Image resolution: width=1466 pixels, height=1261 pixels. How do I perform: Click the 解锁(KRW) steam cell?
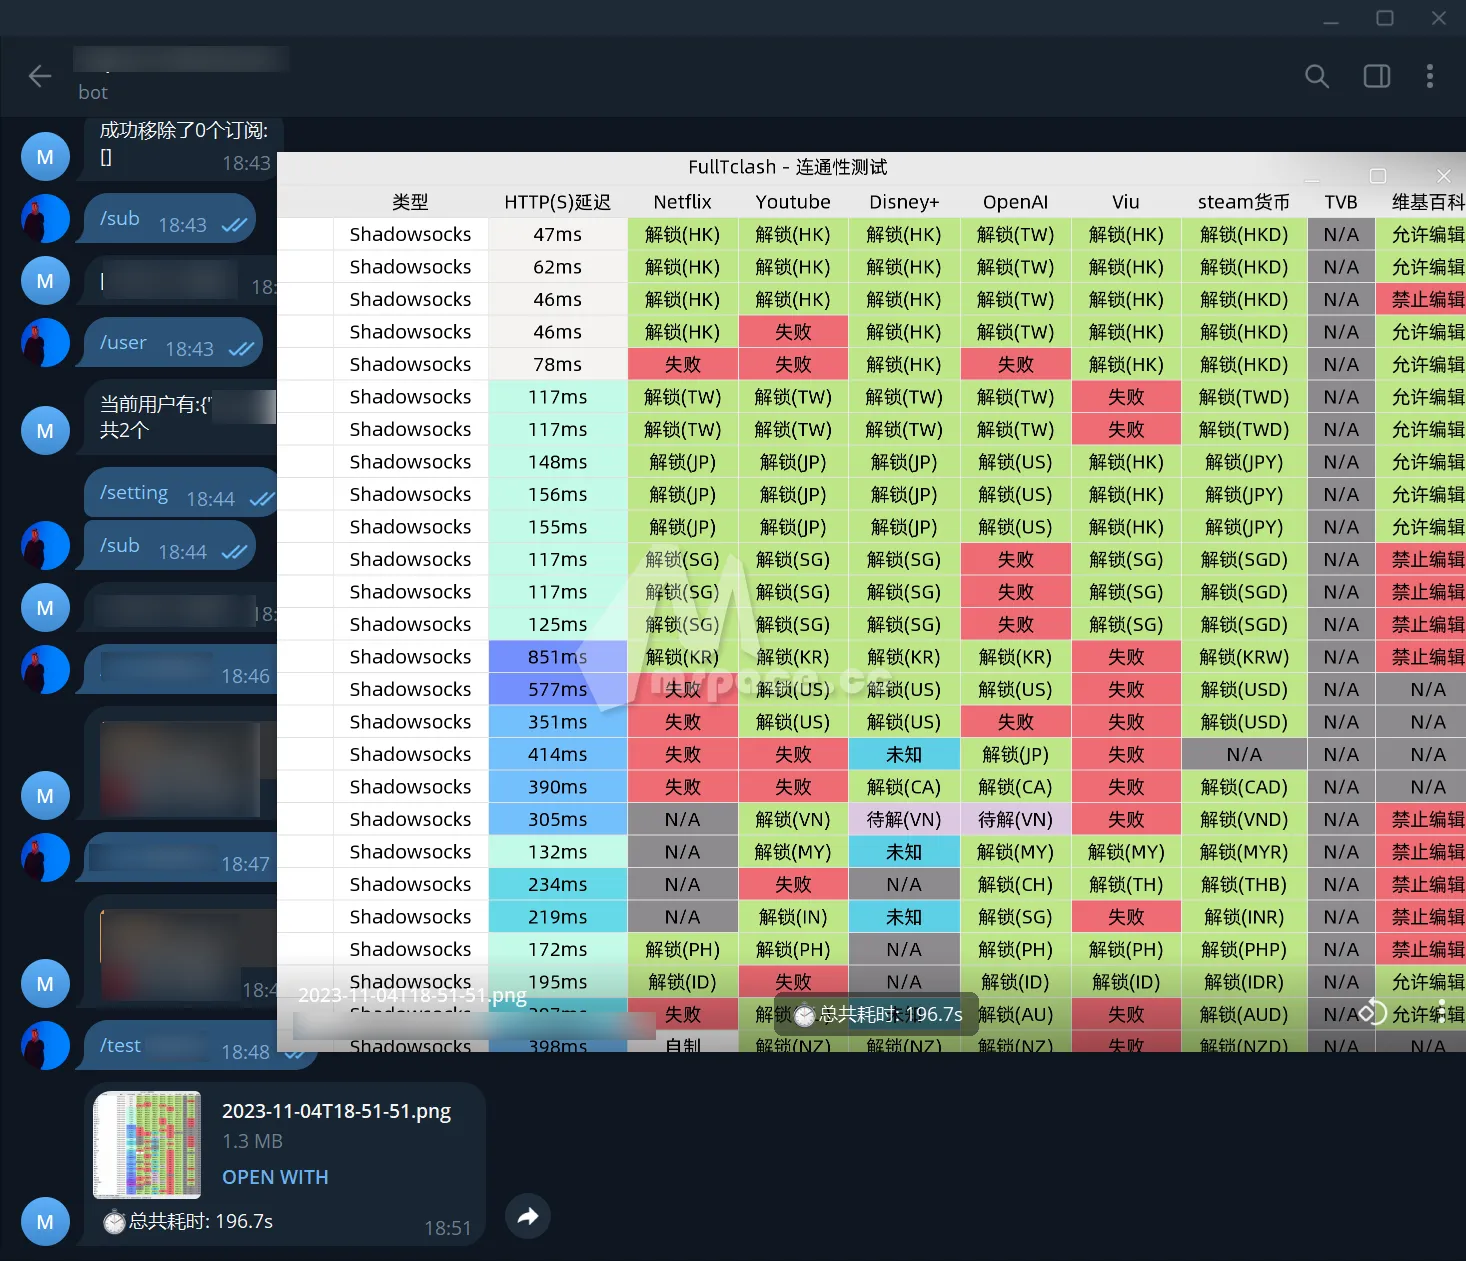pyautogui.click(x=1244, y=657)
